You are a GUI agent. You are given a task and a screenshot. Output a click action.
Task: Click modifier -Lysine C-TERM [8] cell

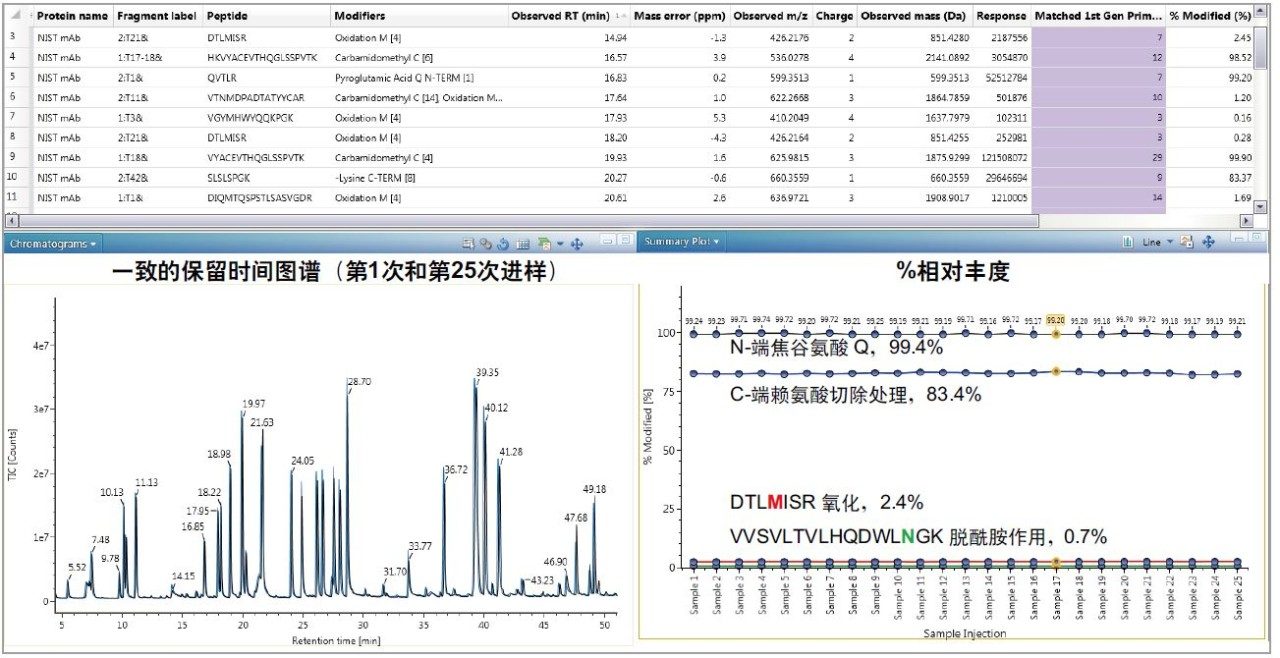click(x=419, y=178)
